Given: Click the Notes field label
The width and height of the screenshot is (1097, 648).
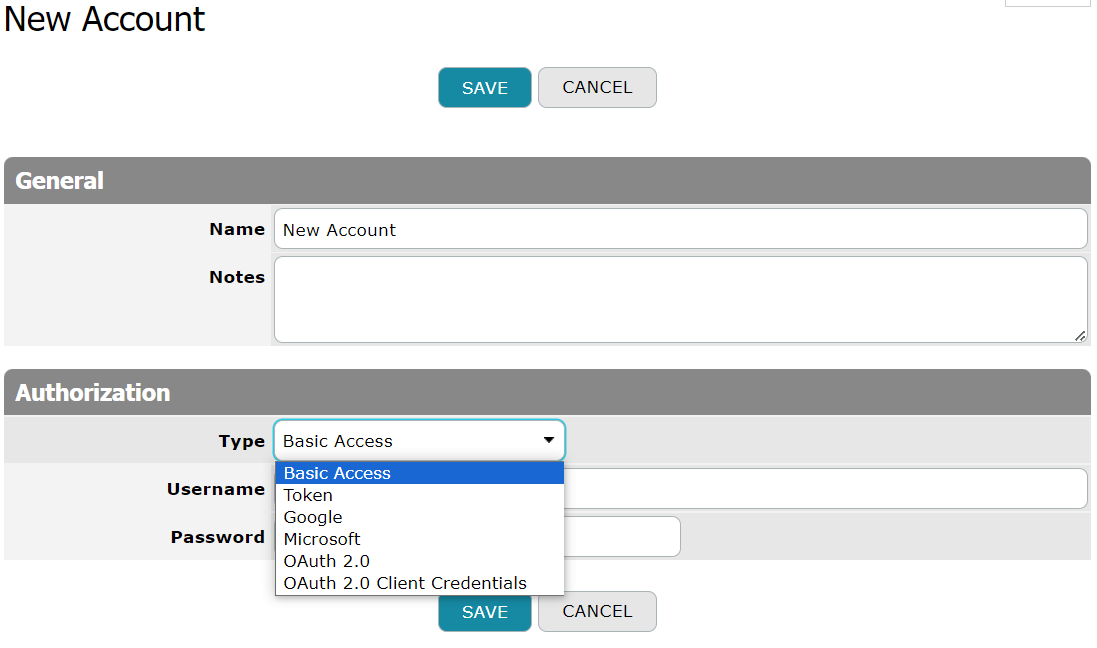Looking at the screenshot, I should (237, 277).
